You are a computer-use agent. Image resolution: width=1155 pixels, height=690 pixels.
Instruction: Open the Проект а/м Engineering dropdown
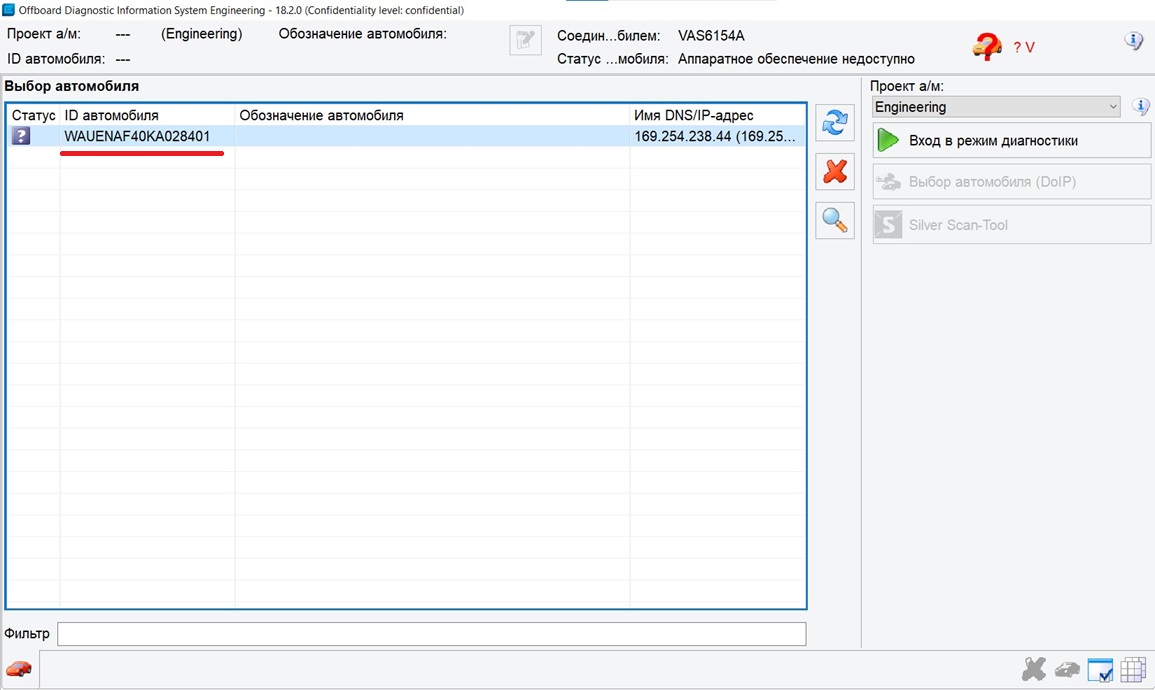996,107
